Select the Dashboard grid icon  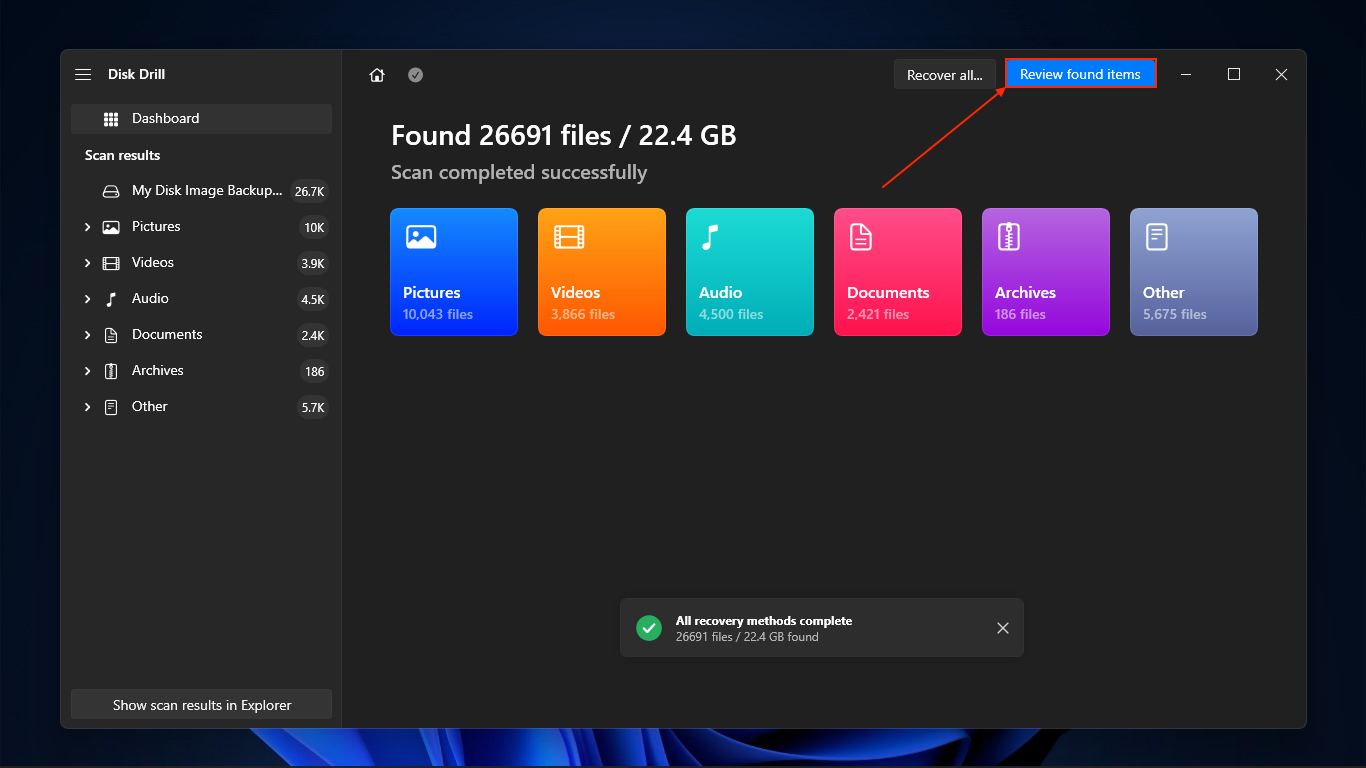point(111,119)
